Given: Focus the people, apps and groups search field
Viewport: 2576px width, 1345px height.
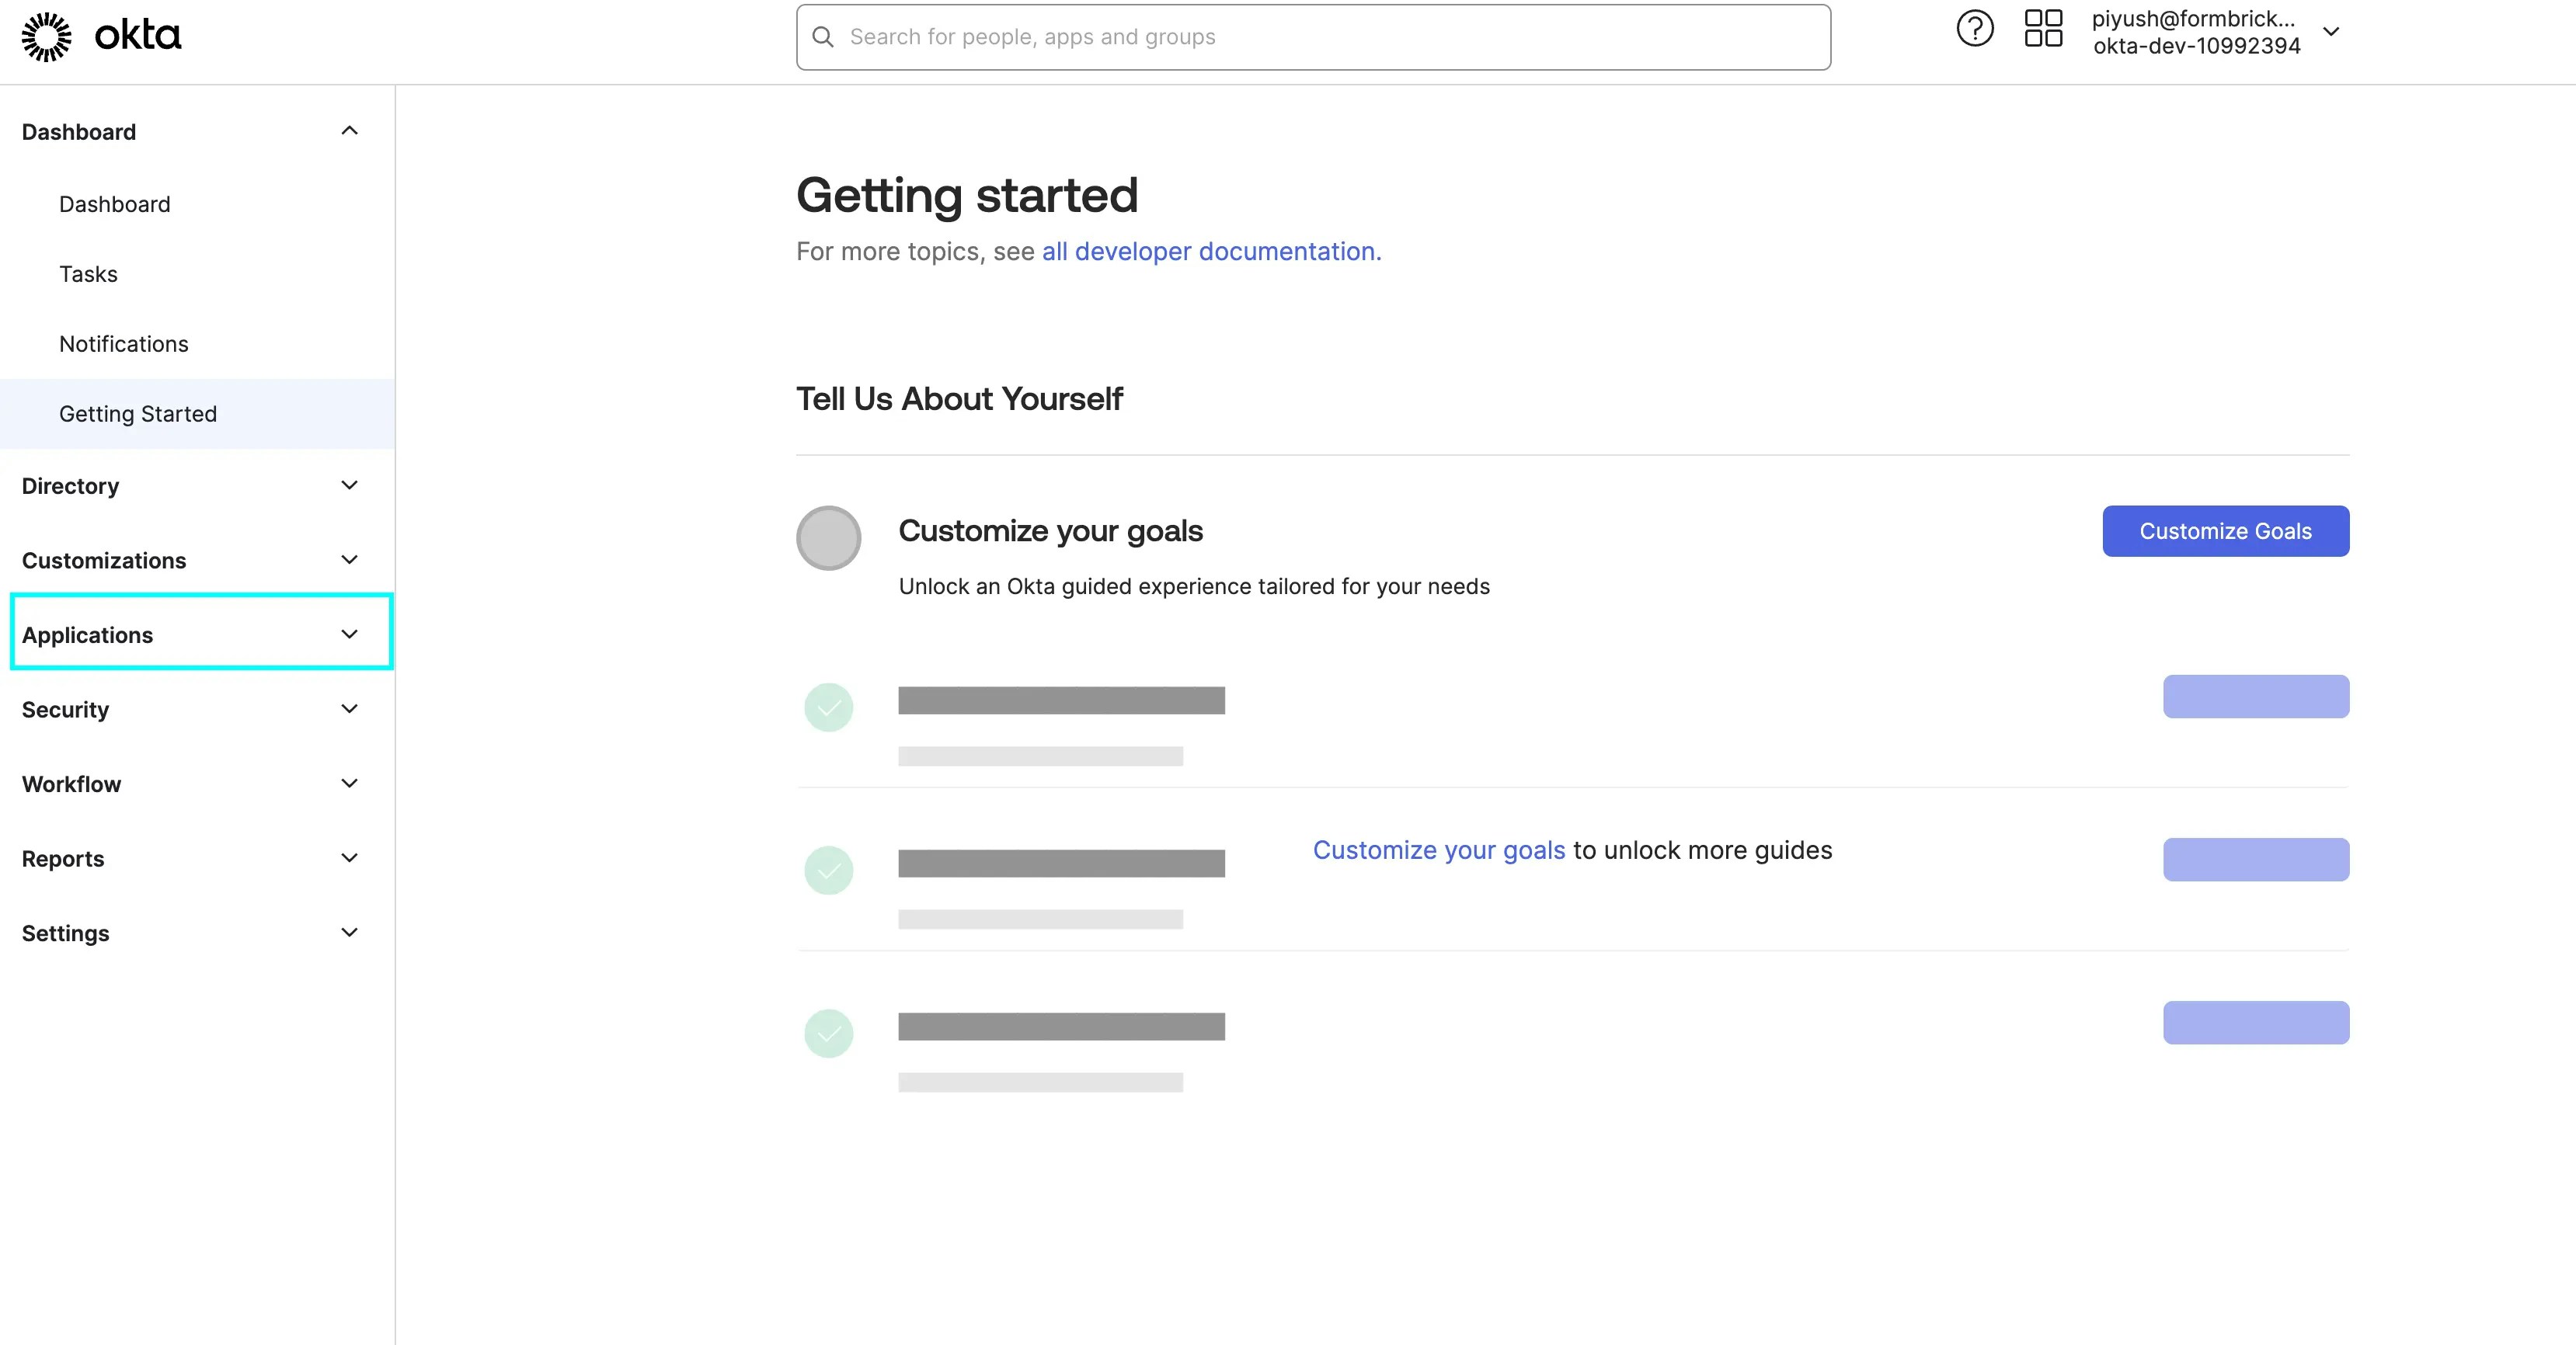Looking at the screenshot, I should (1313, 37).
